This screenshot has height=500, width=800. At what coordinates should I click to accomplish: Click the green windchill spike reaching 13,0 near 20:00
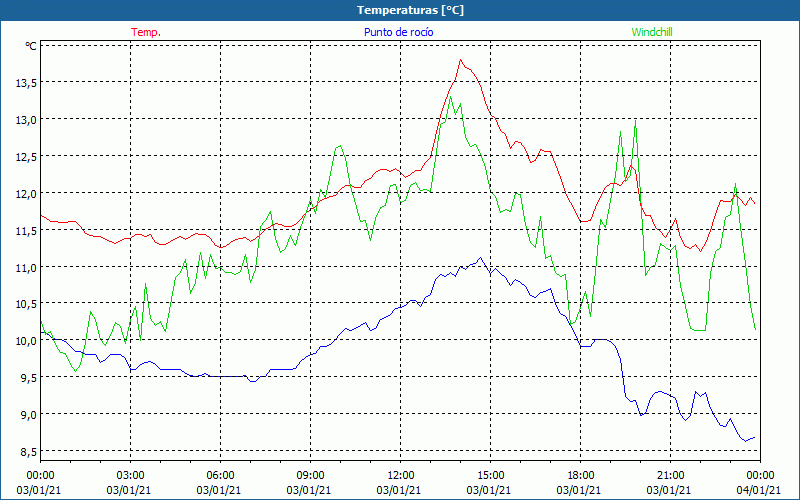coord(635,120)
